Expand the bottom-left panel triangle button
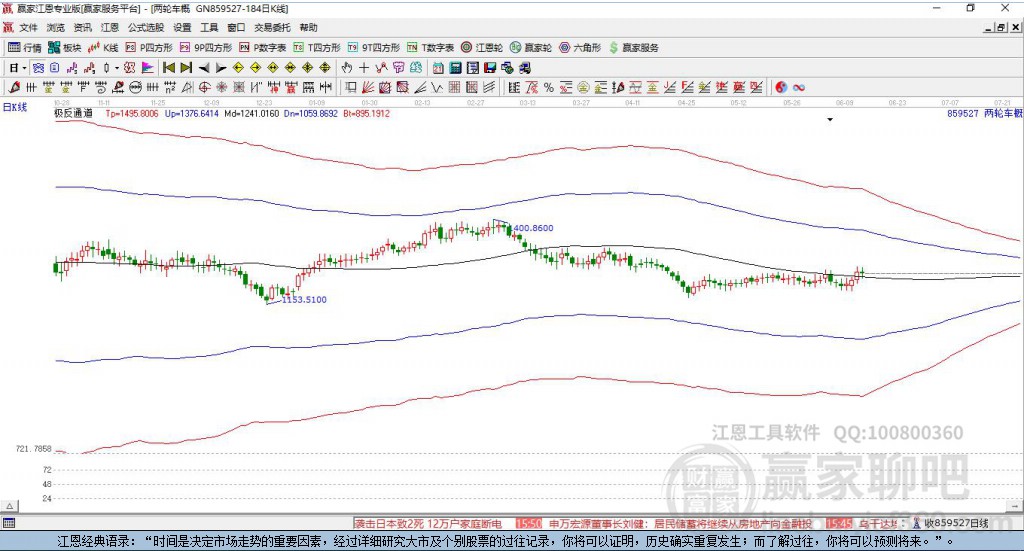The width and height of the screenshot is (1024, 551). [x=10, y=506]
